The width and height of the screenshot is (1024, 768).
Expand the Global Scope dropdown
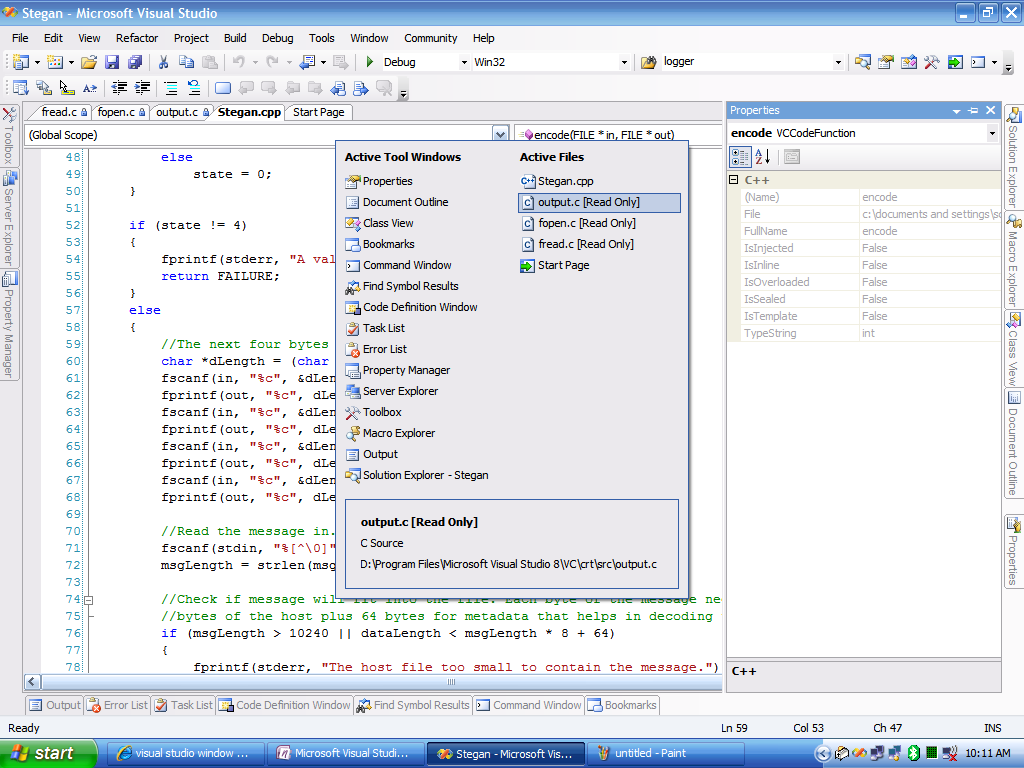point(500,134)
